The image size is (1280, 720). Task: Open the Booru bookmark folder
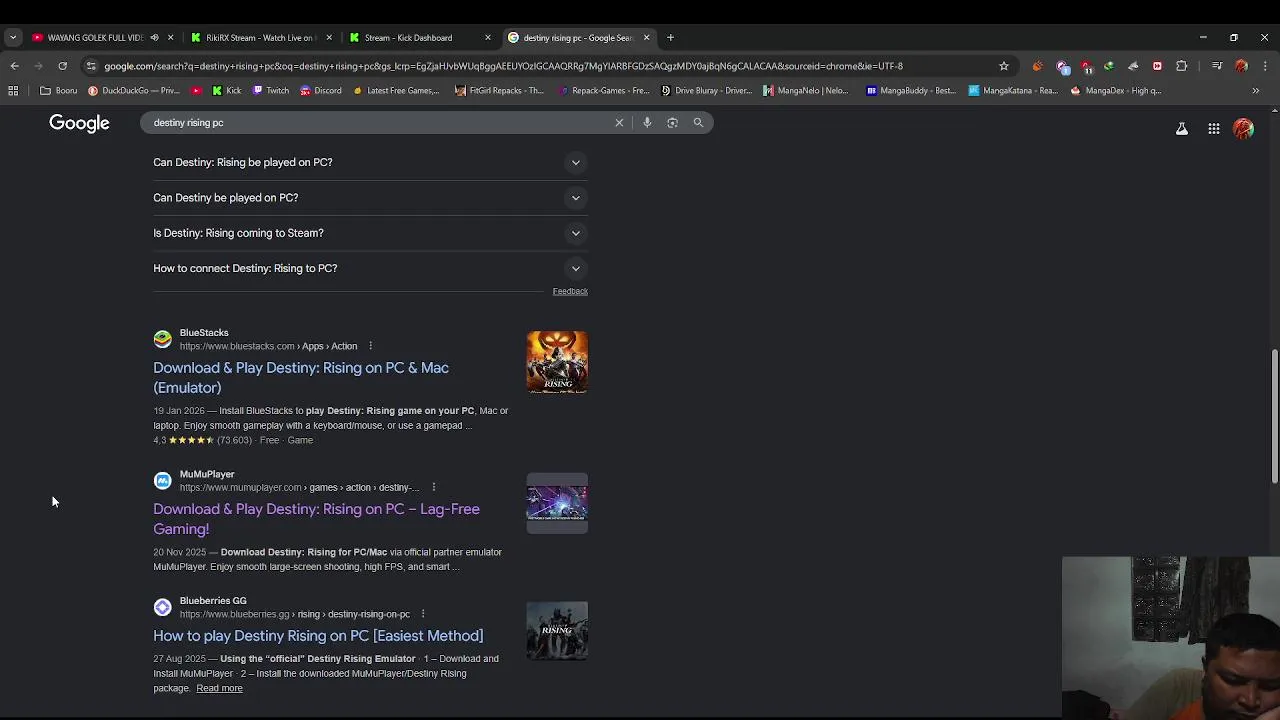58,90
